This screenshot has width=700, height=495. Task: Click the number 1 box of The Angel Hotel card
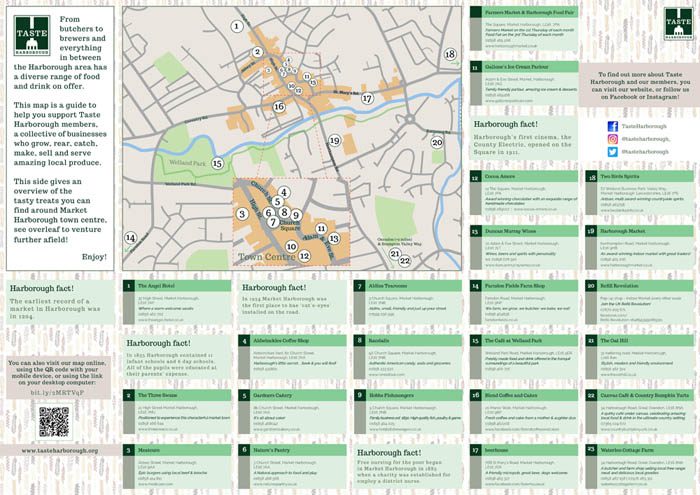[129, 286]
